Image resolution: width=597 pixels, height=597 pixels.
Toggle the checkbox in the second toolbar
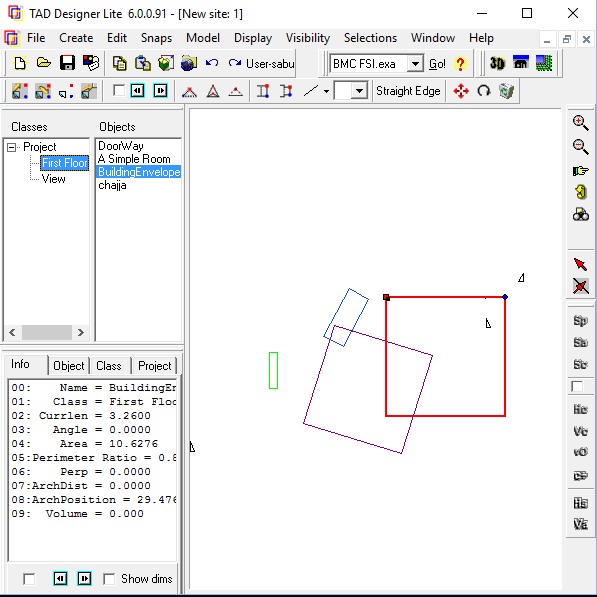[119, 91]
